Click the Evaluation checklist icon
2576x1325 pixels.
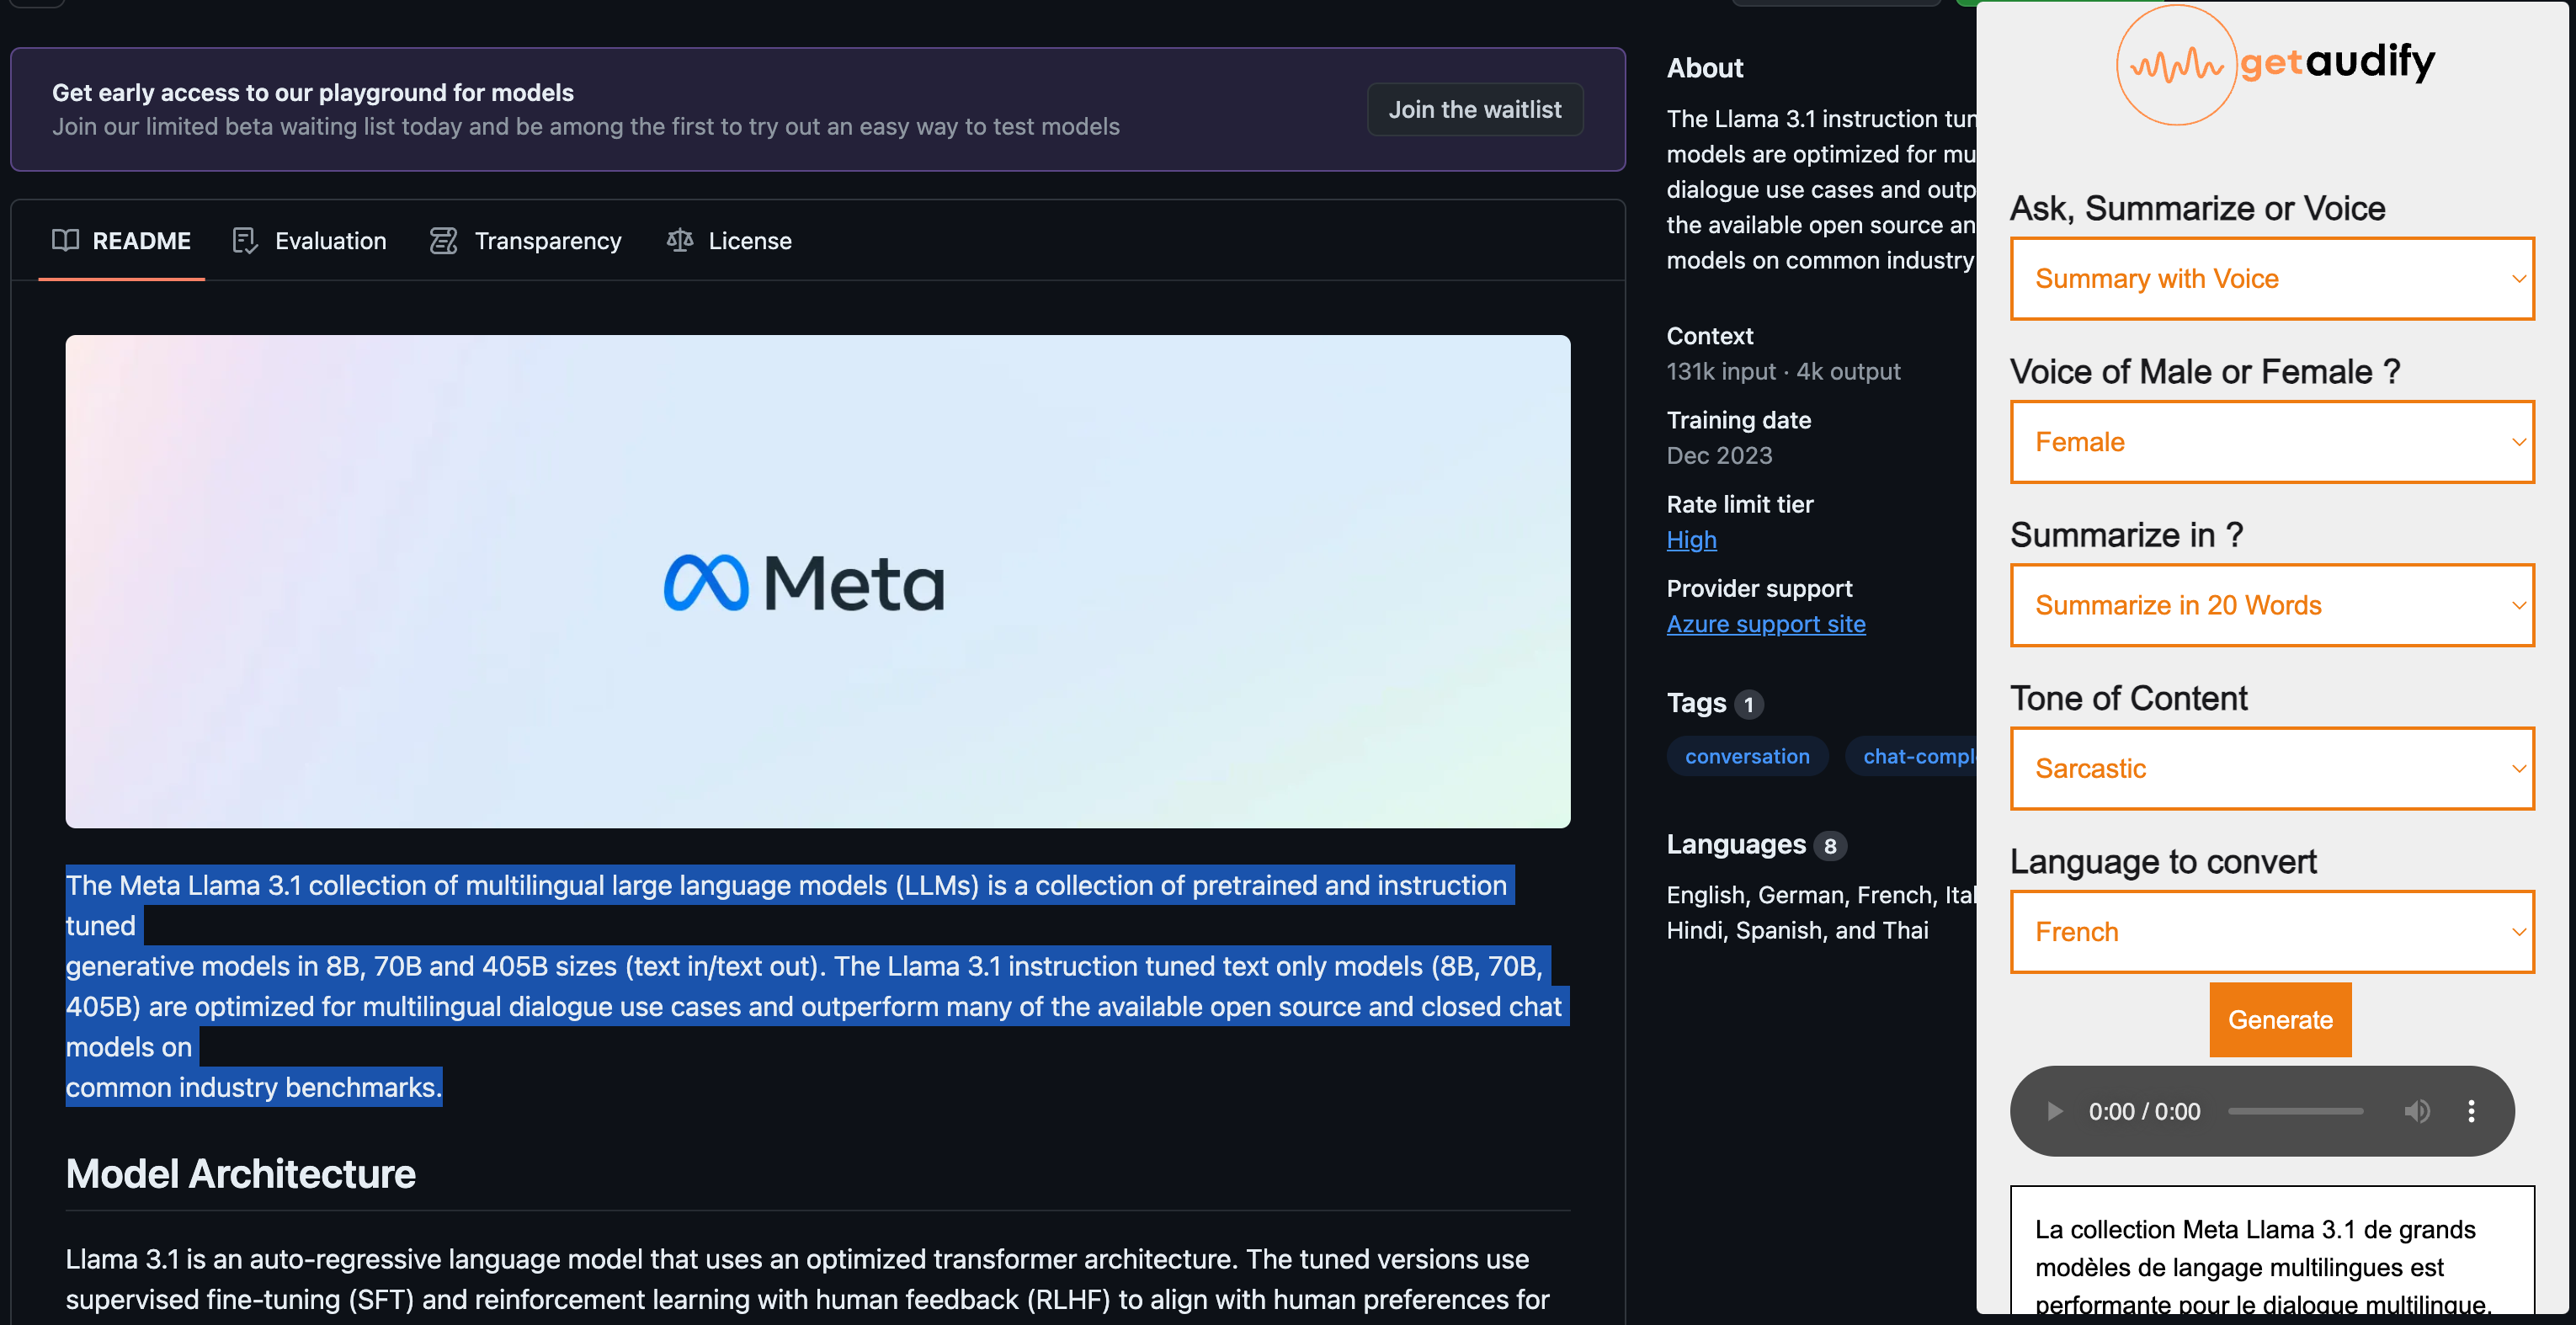point(245,240)
